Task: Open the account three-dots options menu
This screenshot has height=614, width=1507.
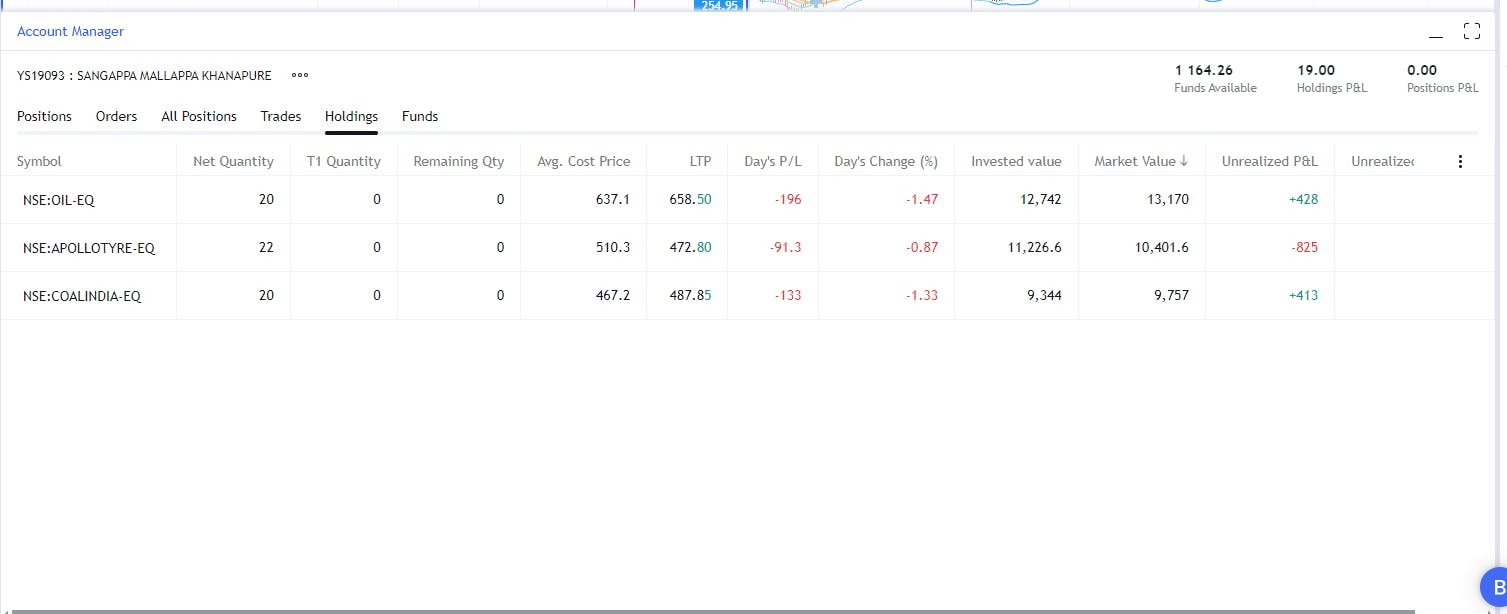Action: click(x=300, y=75)
